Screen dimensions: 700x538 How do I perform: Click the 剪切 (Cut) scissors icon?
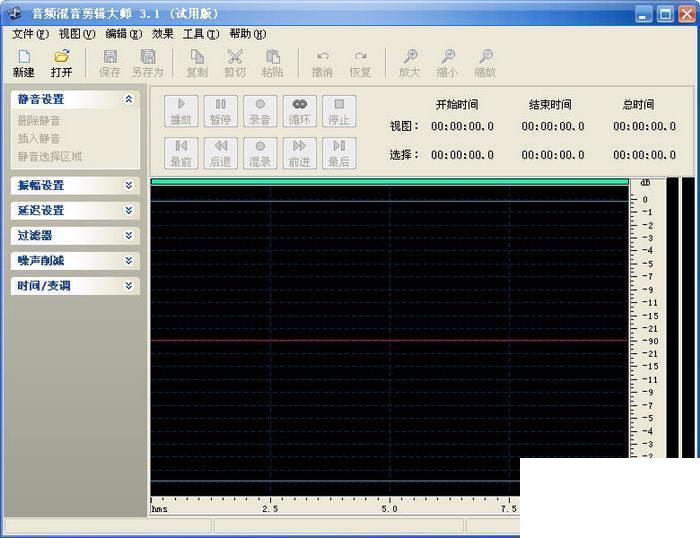(235, 63)
